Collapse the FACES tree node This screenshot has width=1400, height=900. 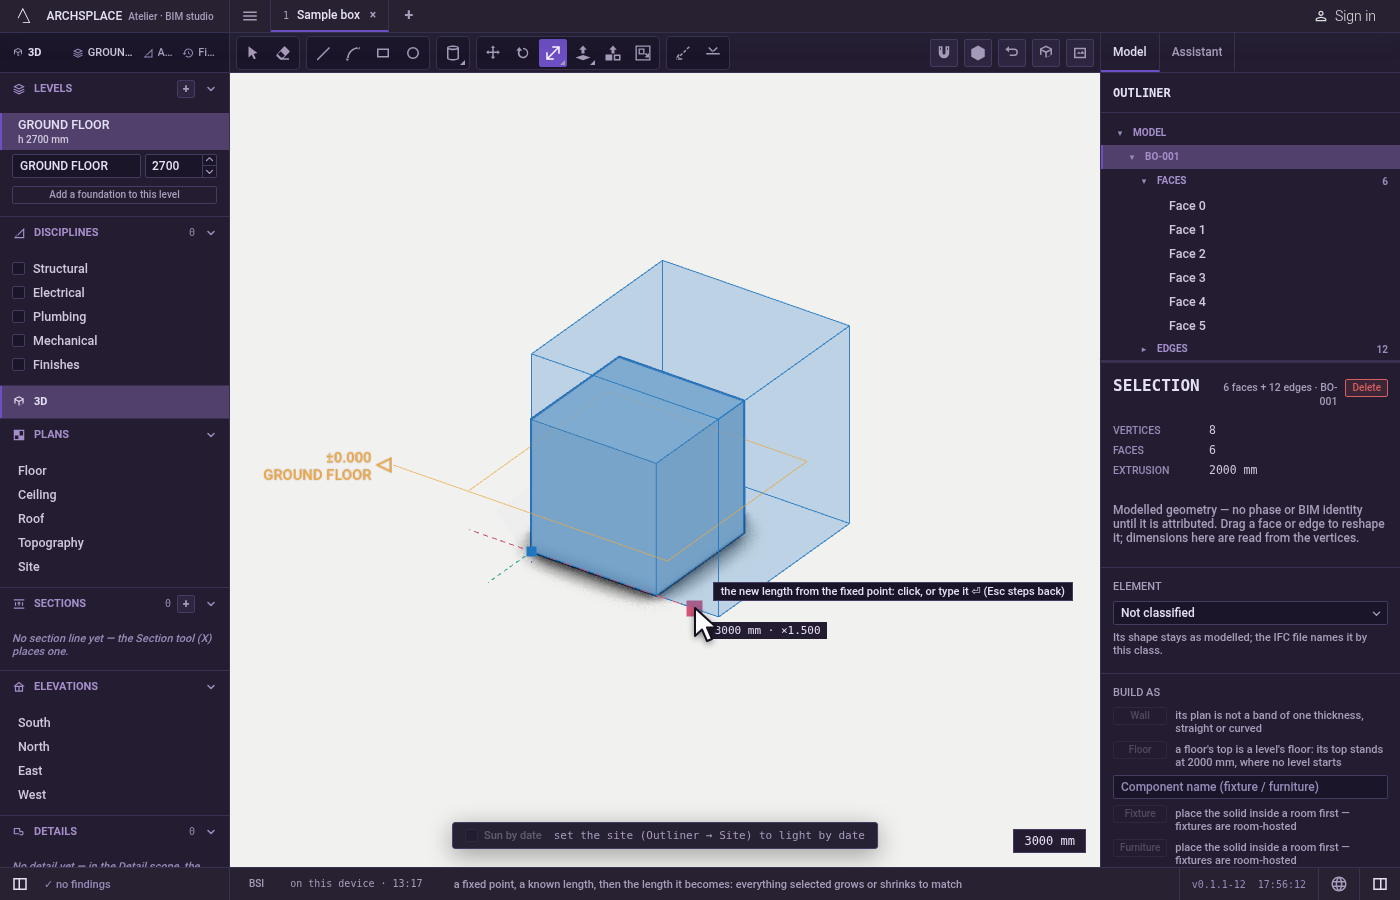[1144, 181]
